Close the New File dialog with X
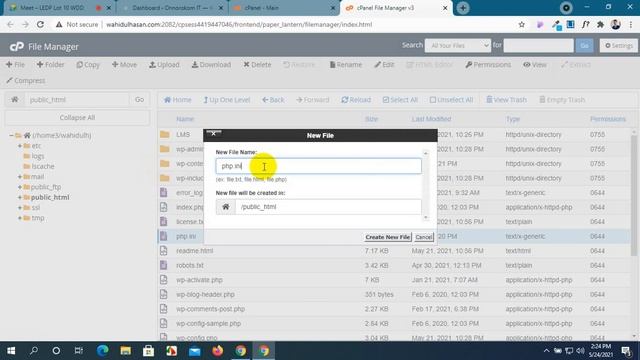 213,133
